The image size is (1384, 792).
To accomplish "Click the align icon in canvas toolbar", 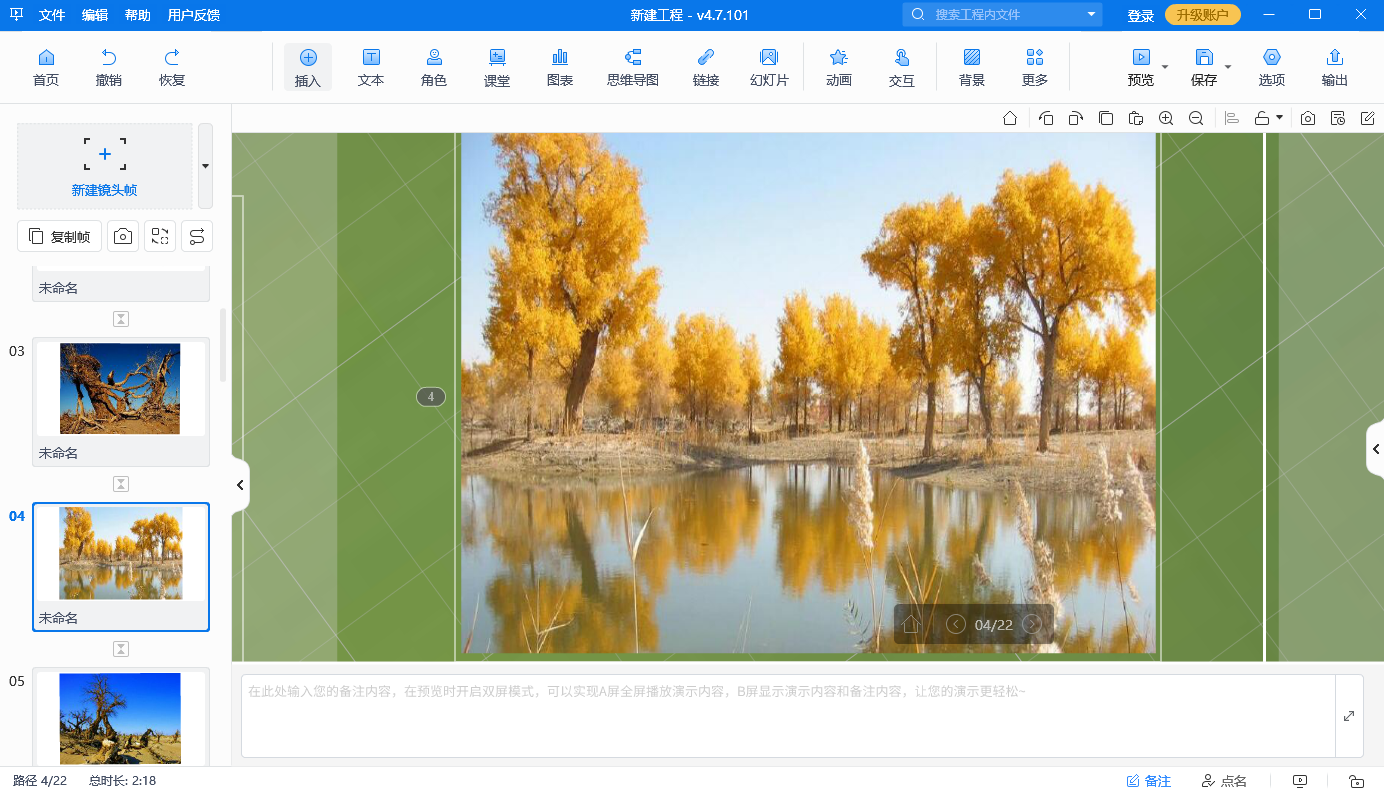I will [1232, 118].
